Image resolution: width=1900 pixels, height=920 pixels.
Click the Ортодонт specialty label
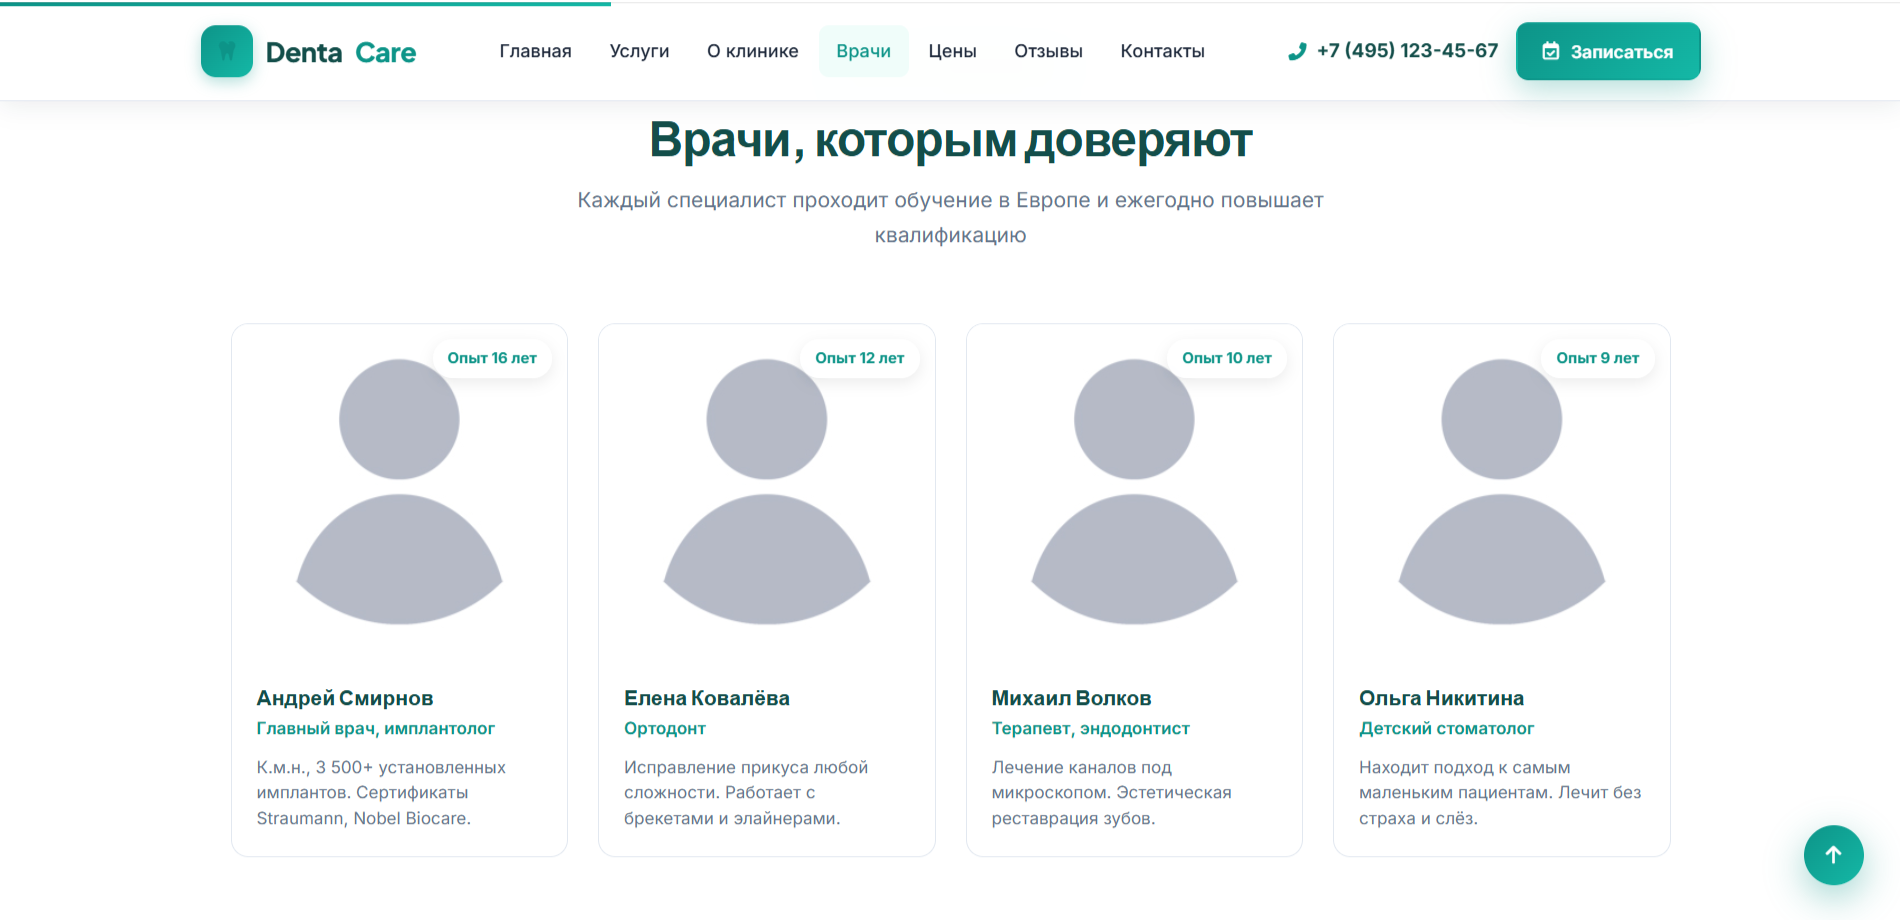(665, 728)
